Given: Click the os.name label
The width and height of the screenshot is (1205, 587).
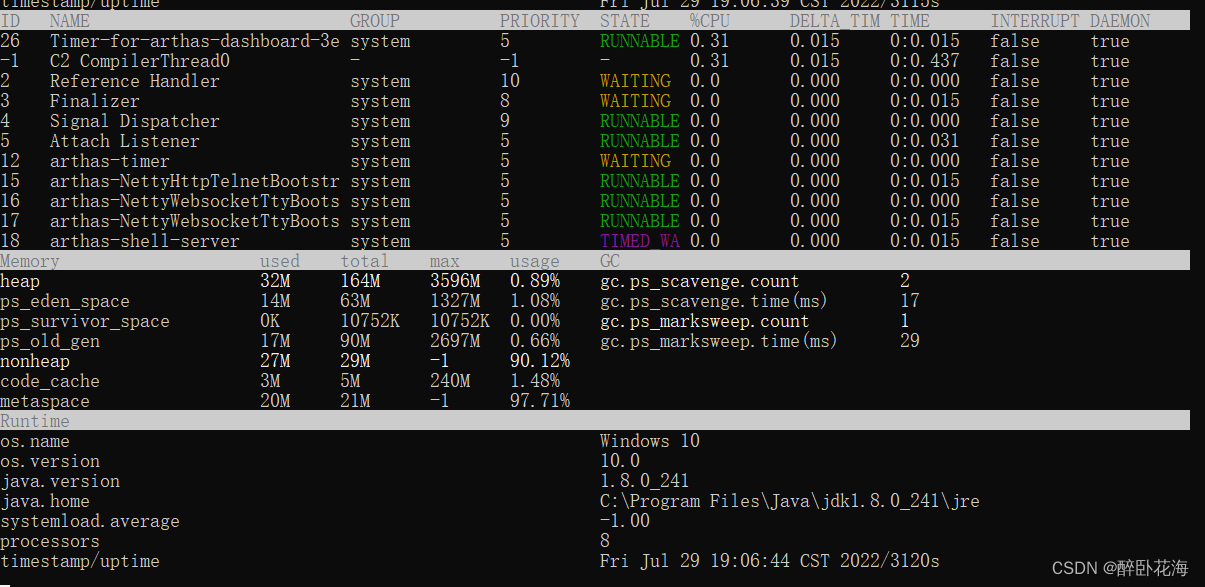Looking at the screenshot, I should (35, 441).
